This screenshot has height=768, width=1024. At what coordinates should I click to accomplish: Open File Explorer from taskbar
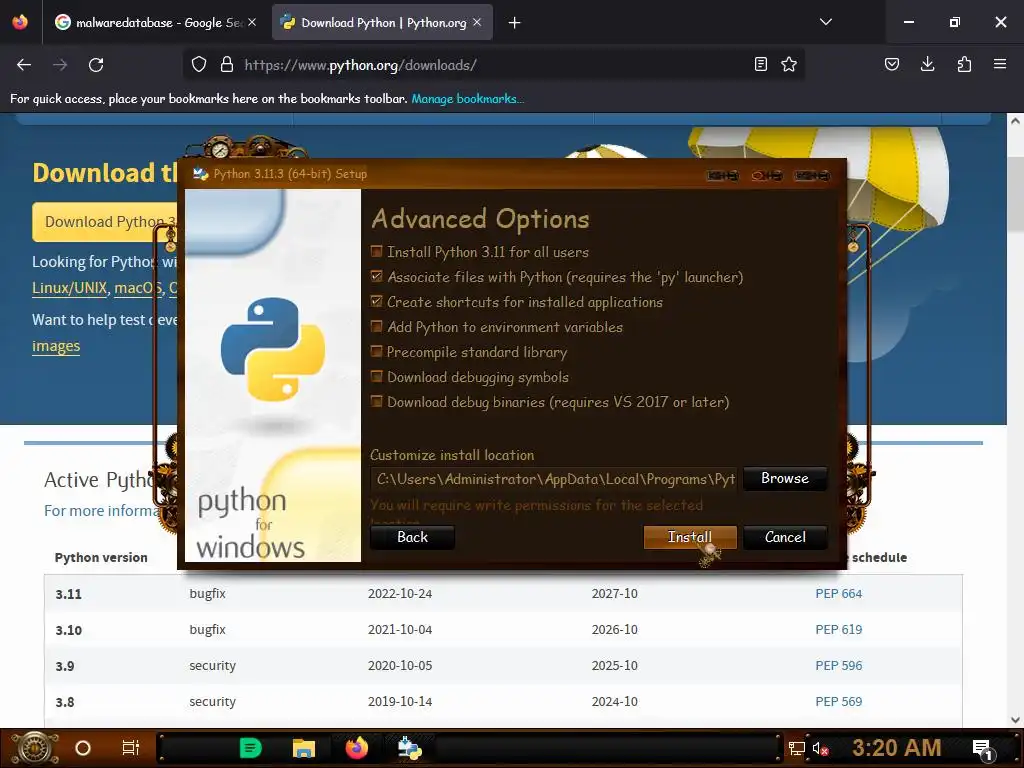(304, 748)
